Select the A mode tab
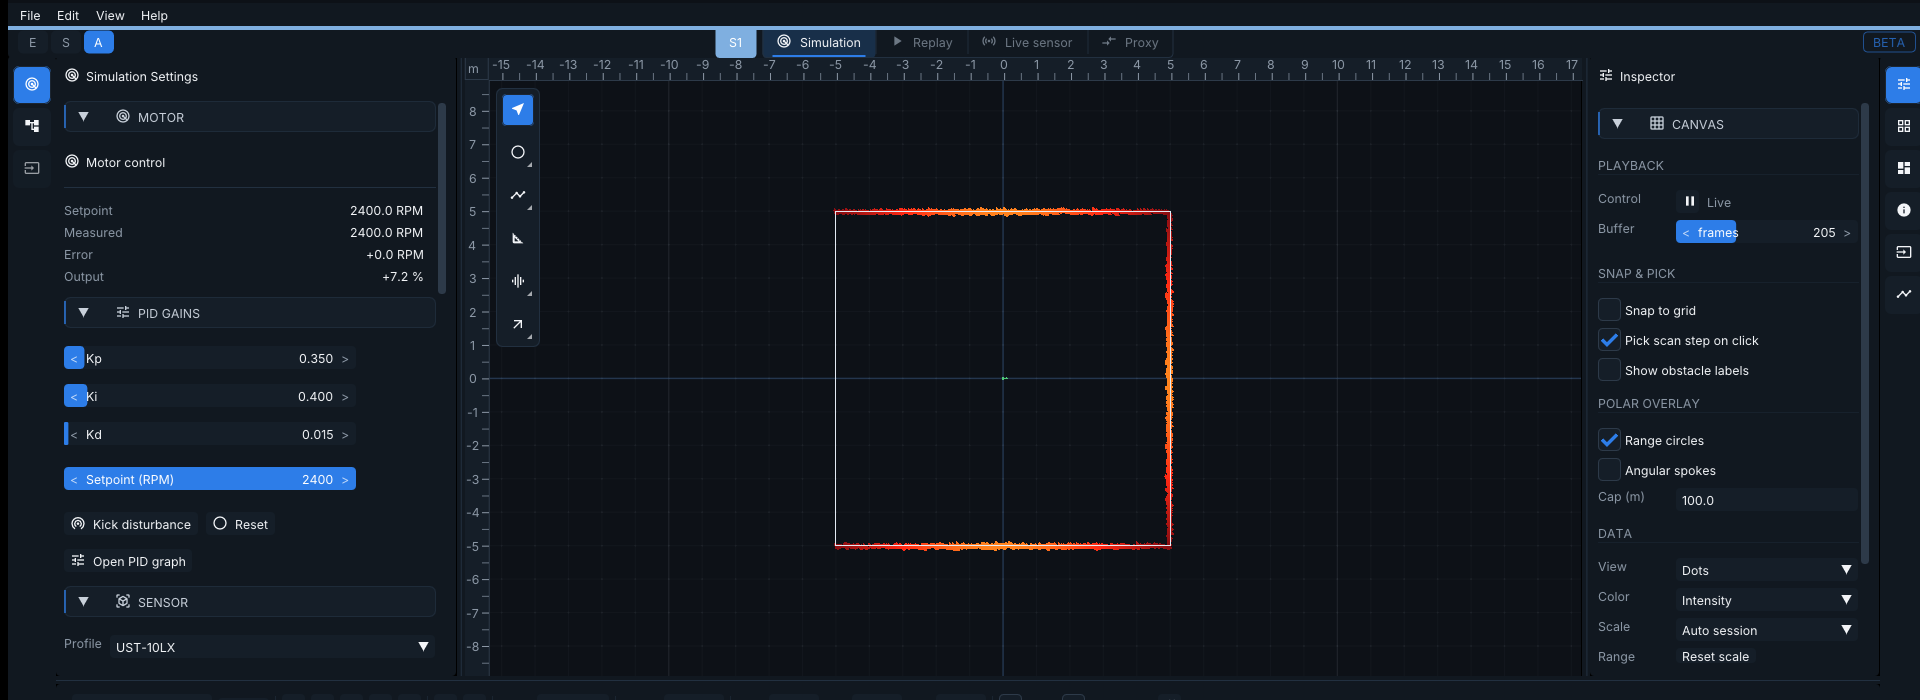Screen dimensions: 1920x700 coord(98,42)
